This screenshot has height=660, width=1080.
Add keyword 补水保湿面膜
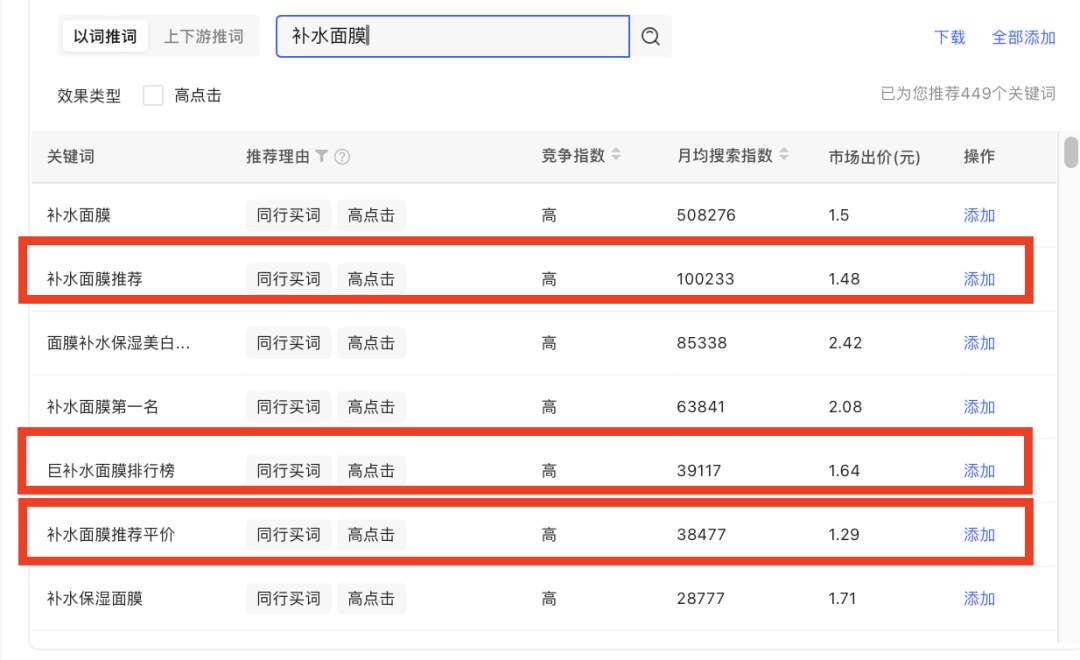(x=979, y=598)
